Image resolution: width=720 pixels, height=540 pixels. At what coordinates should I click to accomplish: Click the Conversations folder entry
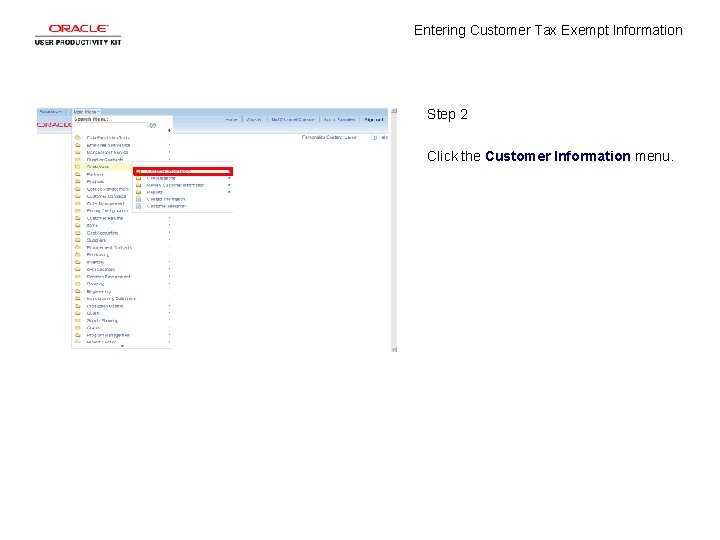(x=161, y=178)
